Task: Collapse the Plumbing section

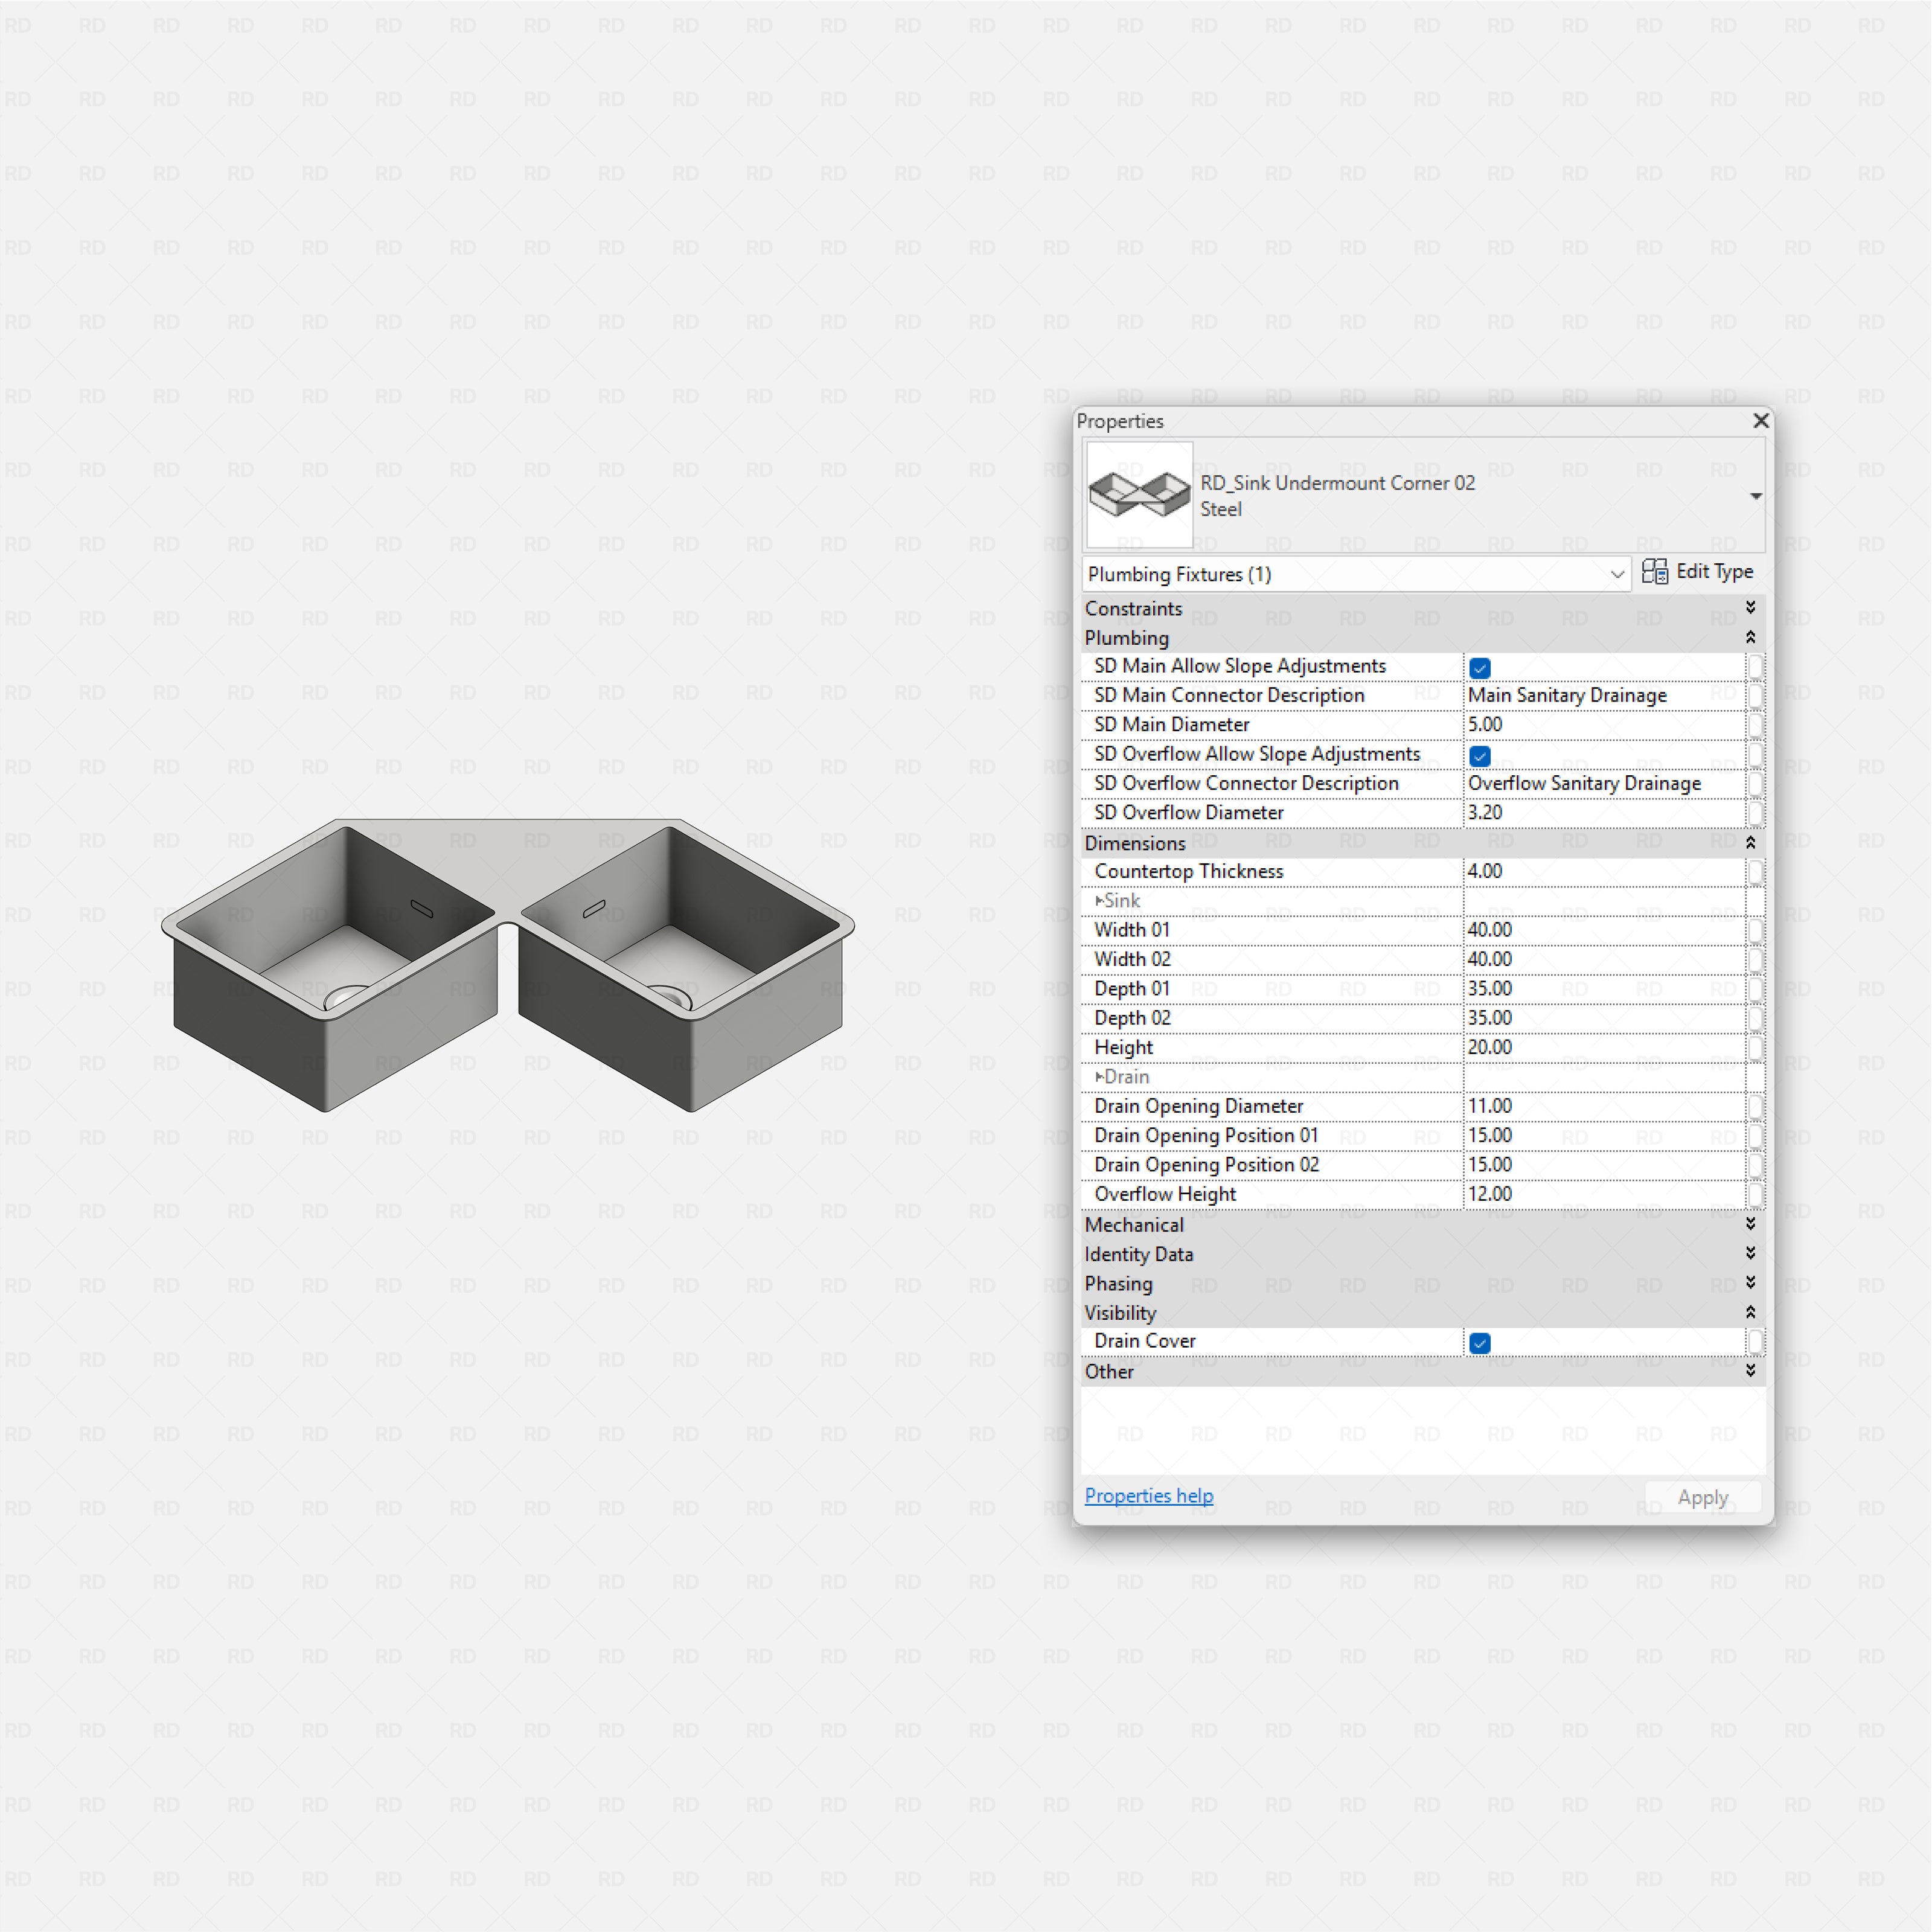Action: (x=1751, y=637)
